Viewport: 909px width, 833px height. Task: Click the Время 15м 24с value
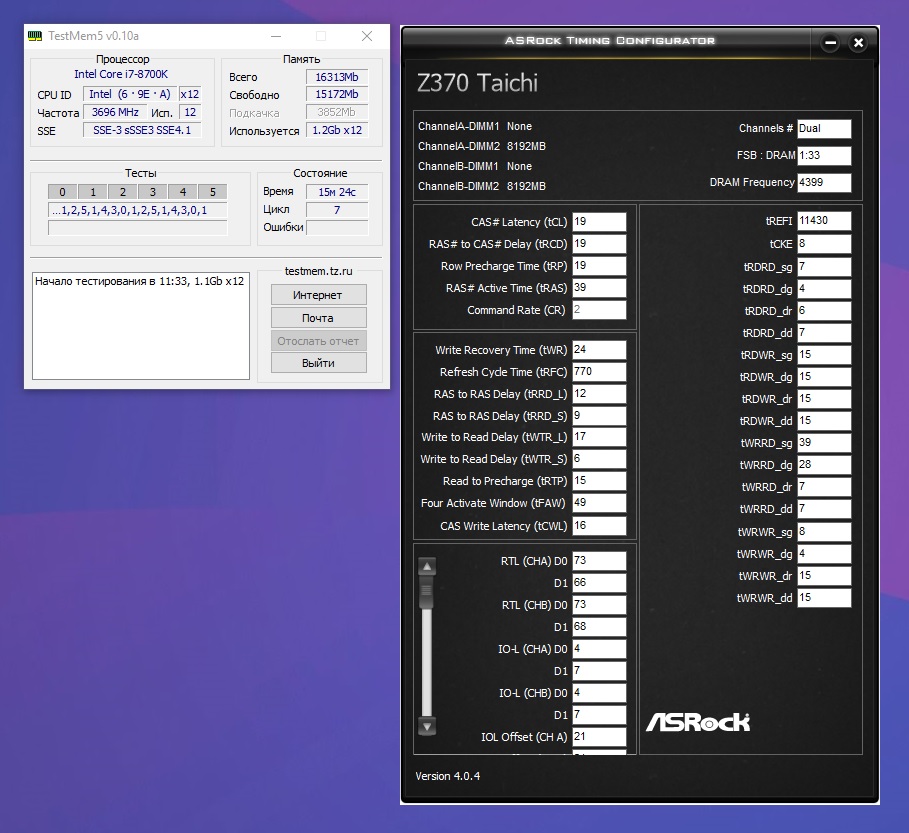click(337, 192)
